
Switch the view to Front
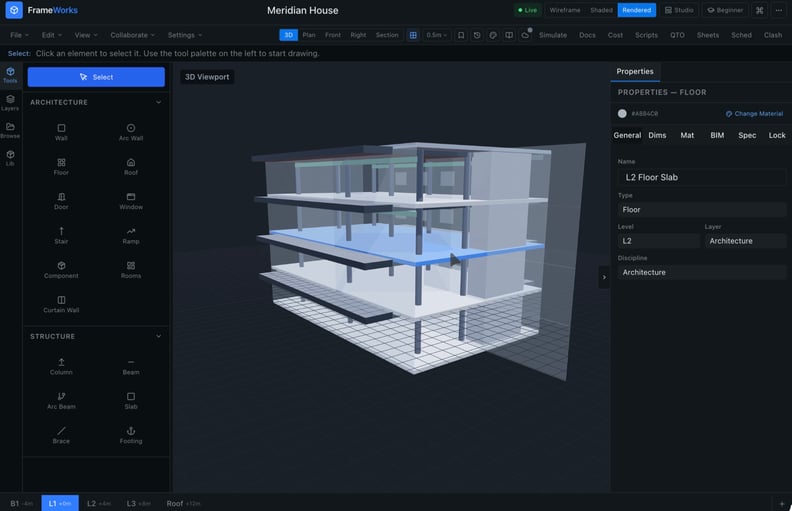click(x=333, y=35)
